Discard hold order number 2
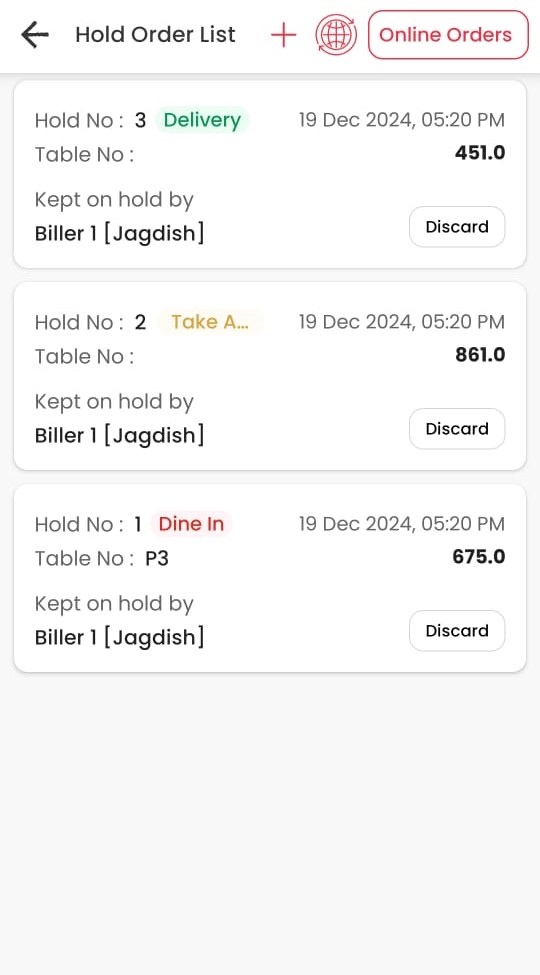 (457, 429)
